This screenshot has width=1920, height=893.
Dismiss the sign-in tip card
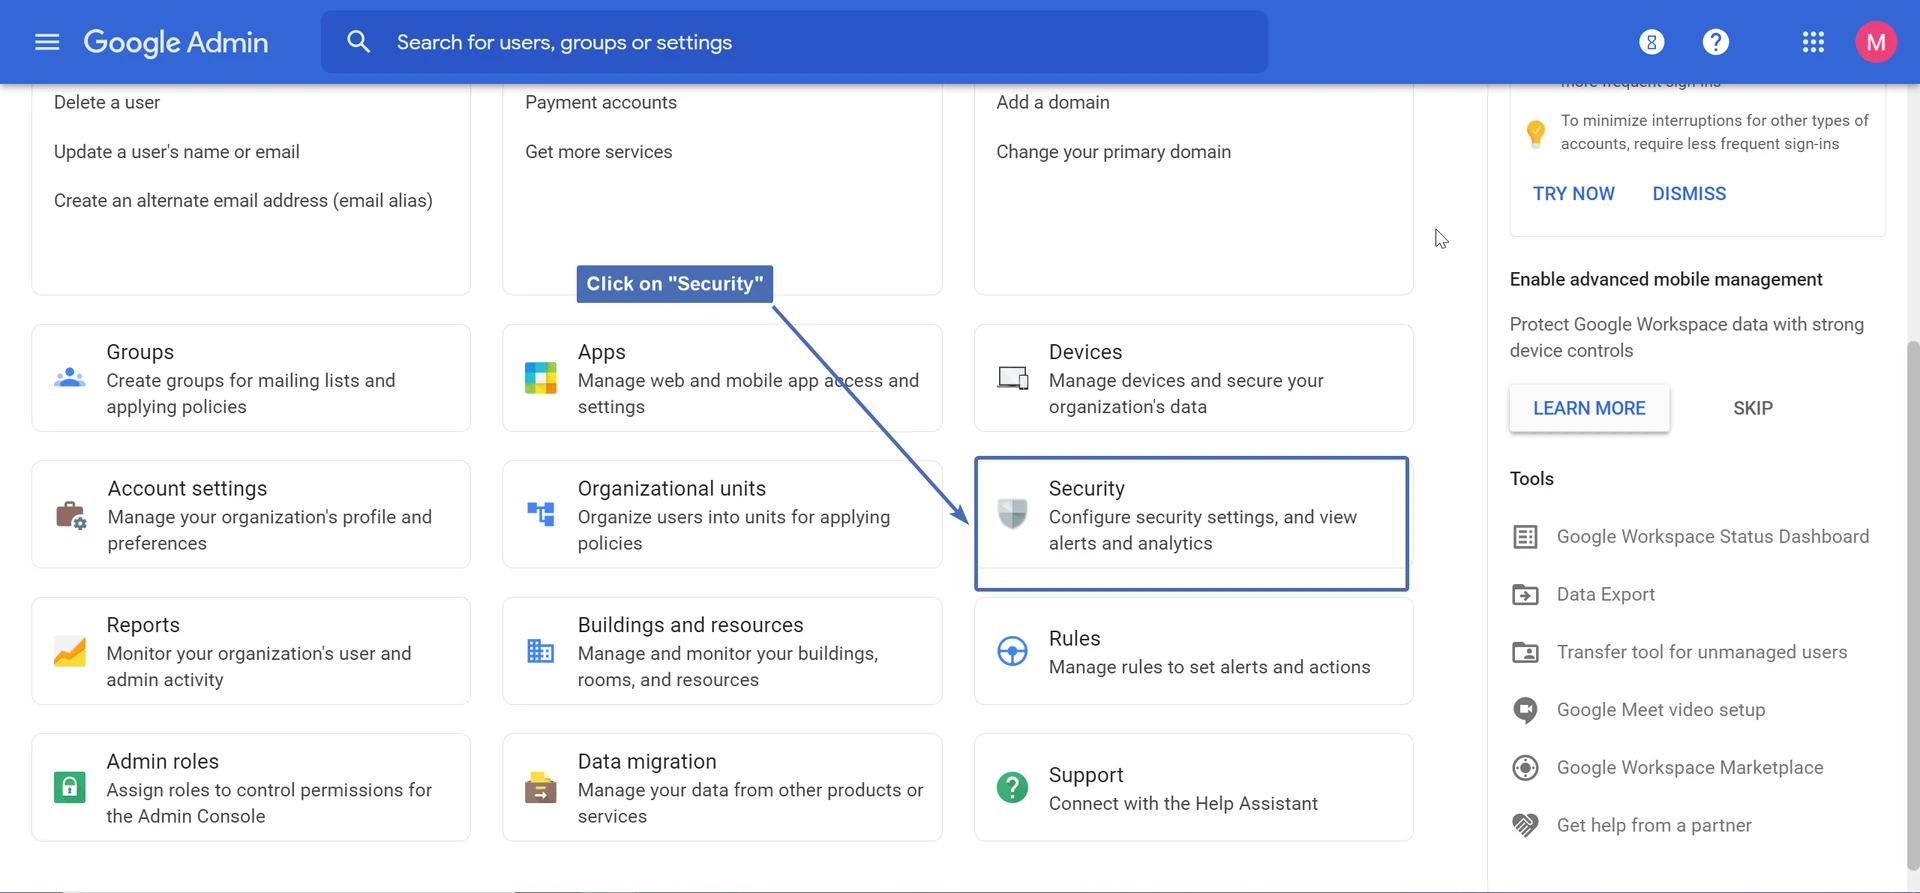pyautogui.click(x=1688, y=194)
